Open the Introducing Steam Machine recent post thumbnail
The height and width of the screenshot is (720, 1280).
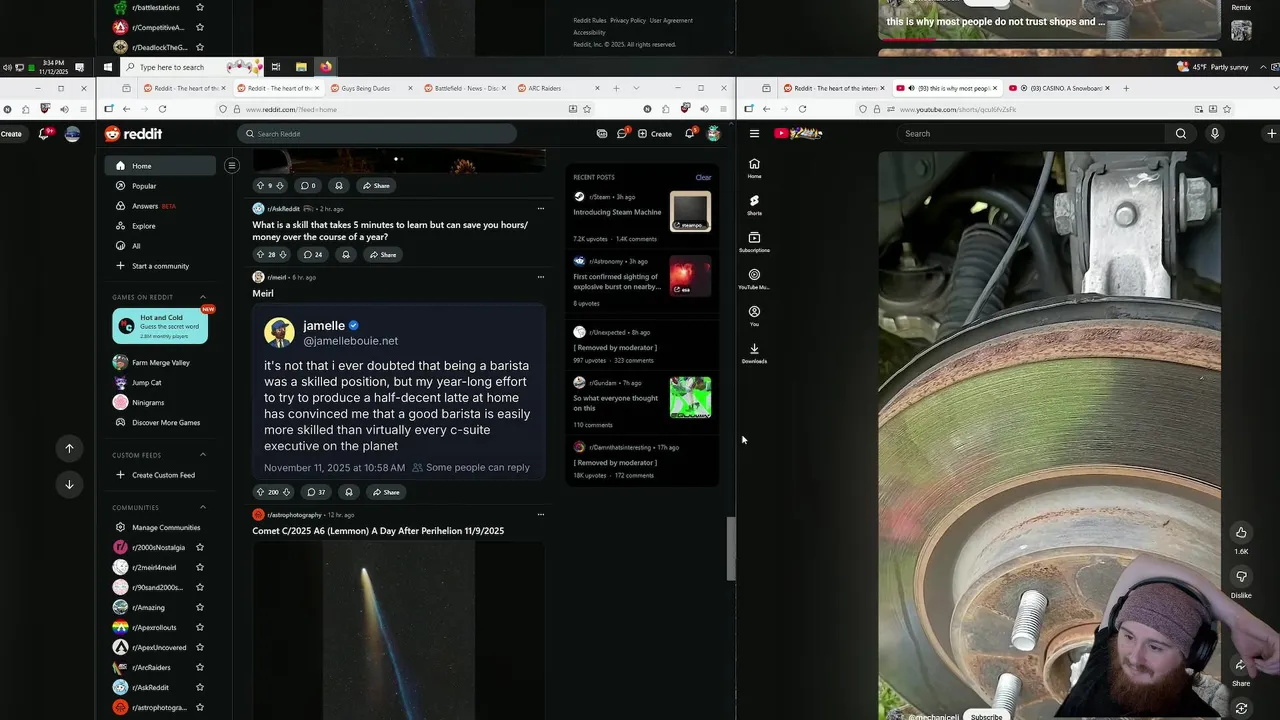[x=690, y=212]
